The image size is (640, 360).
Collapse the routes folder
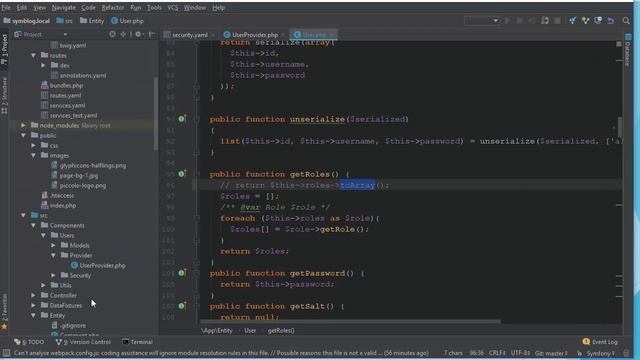click(x=33, y=55)
